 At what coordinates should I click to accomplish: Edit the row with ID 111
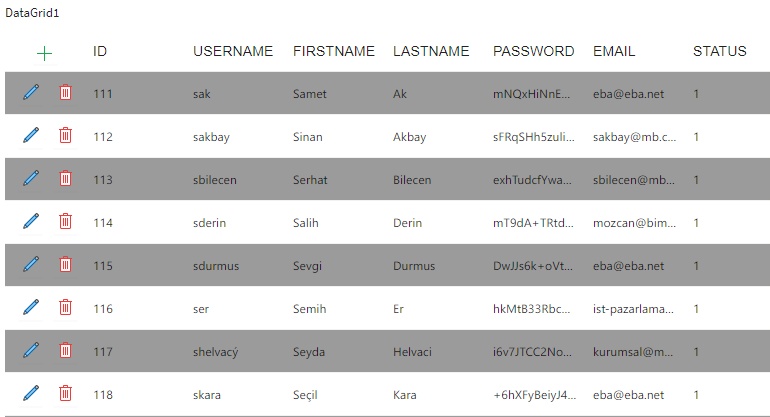[31, 93]
